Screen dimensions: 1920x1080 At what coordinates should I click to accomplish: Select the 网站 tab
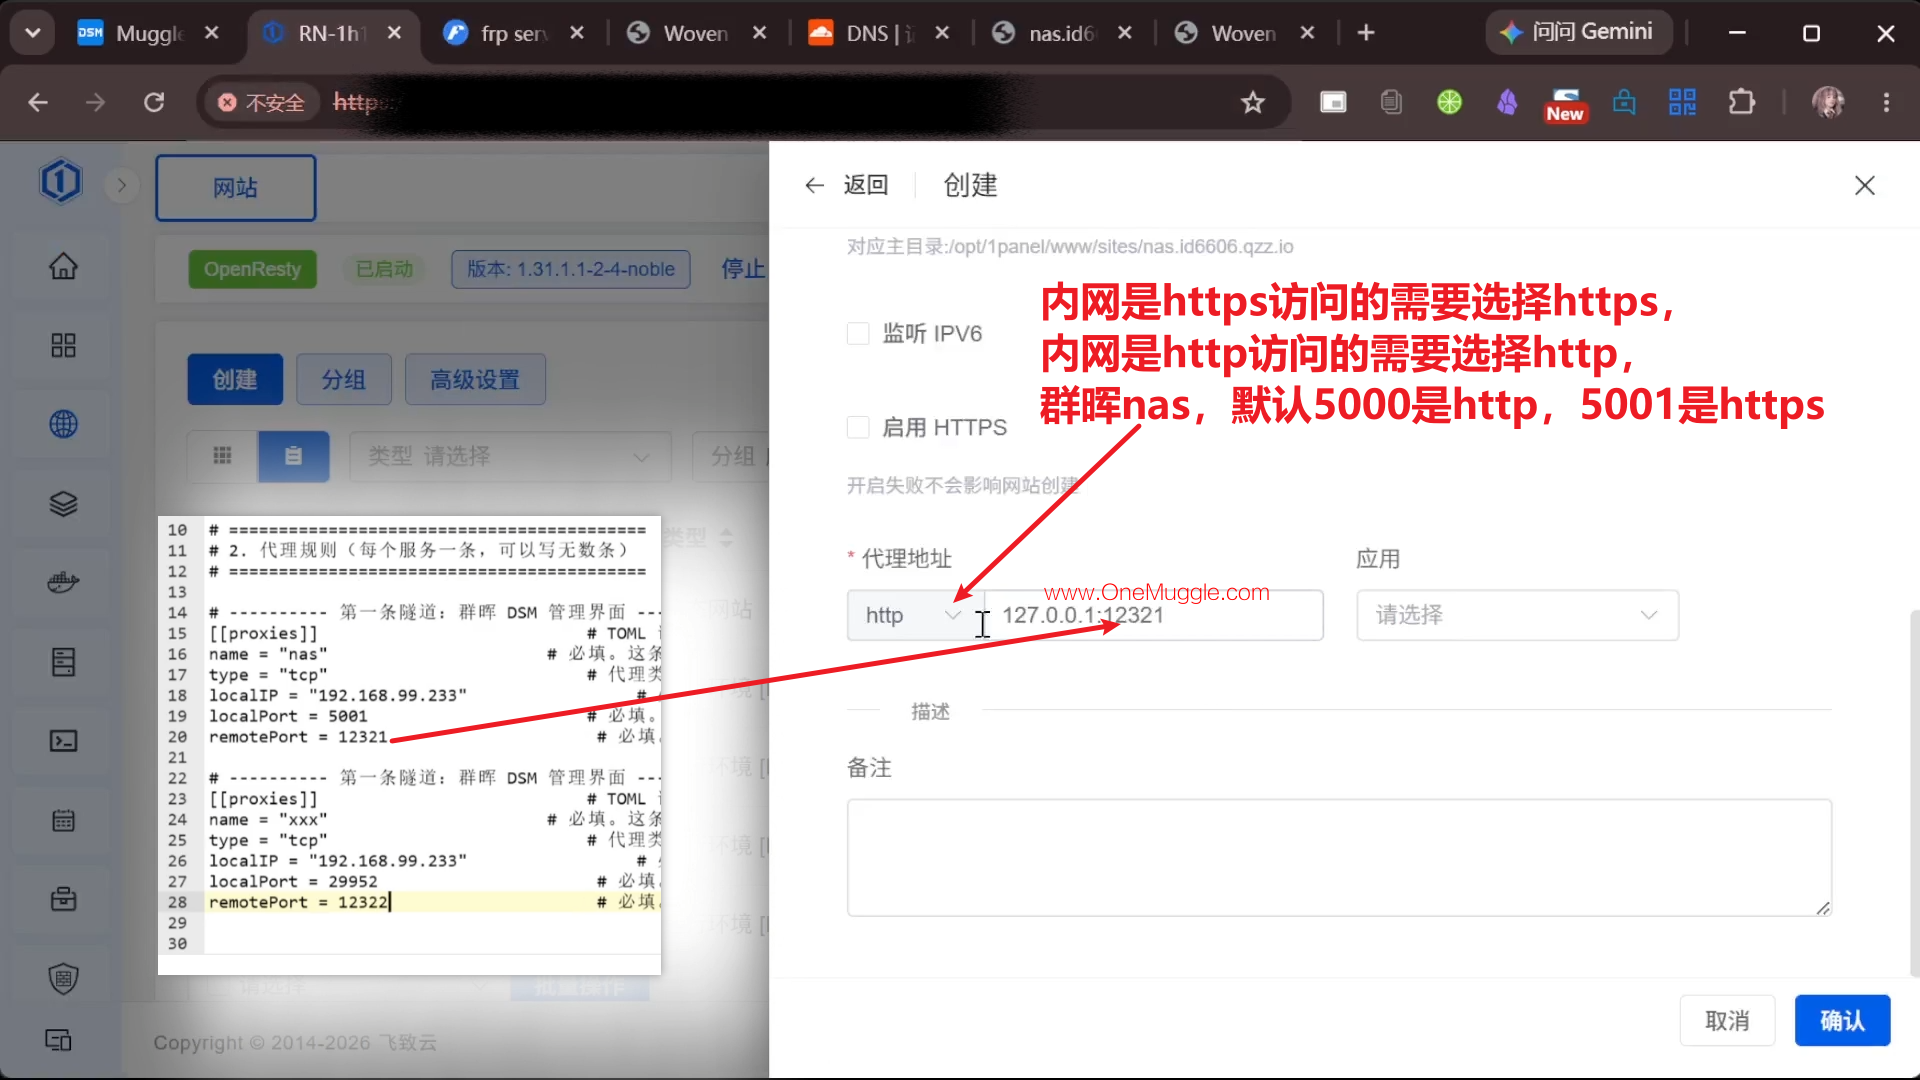pos(235,187)
